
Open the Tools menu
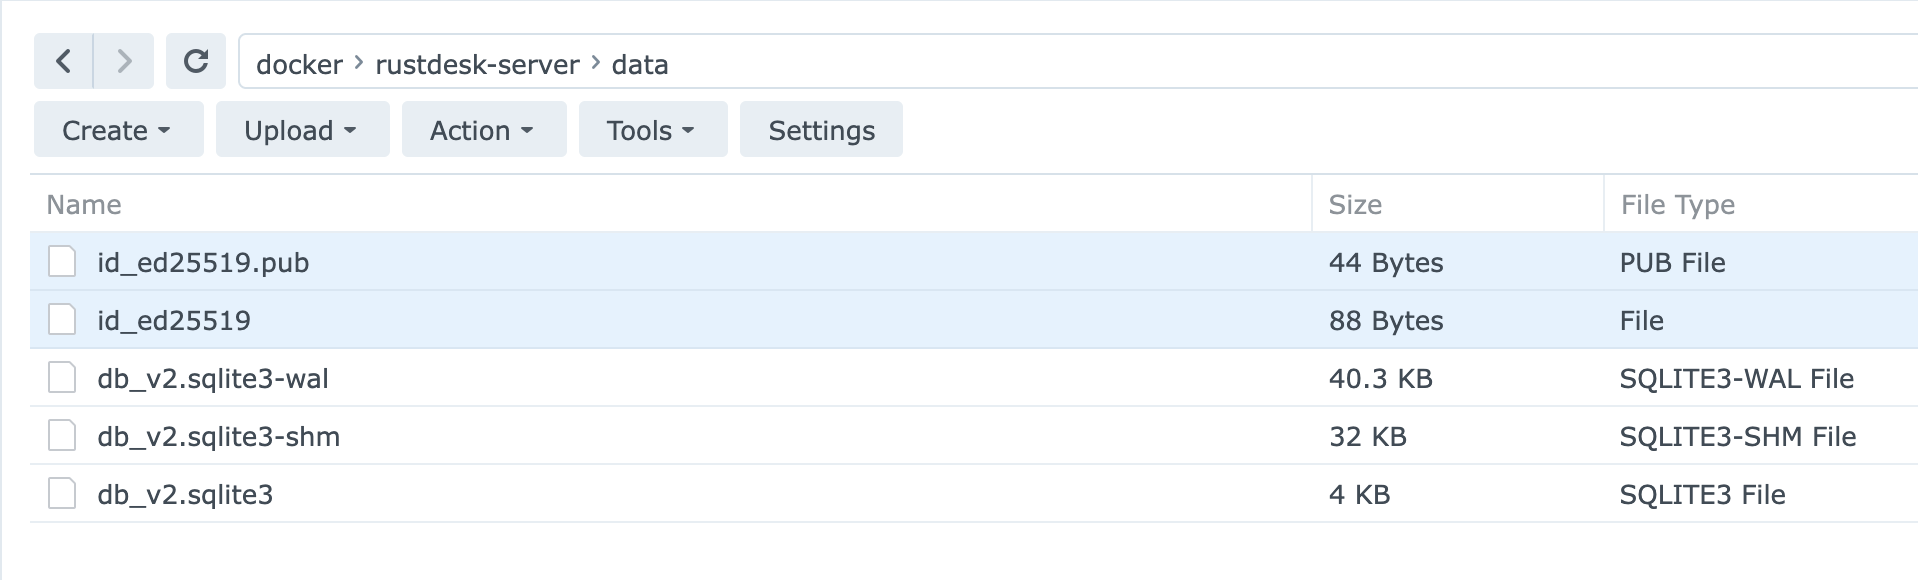652,129
